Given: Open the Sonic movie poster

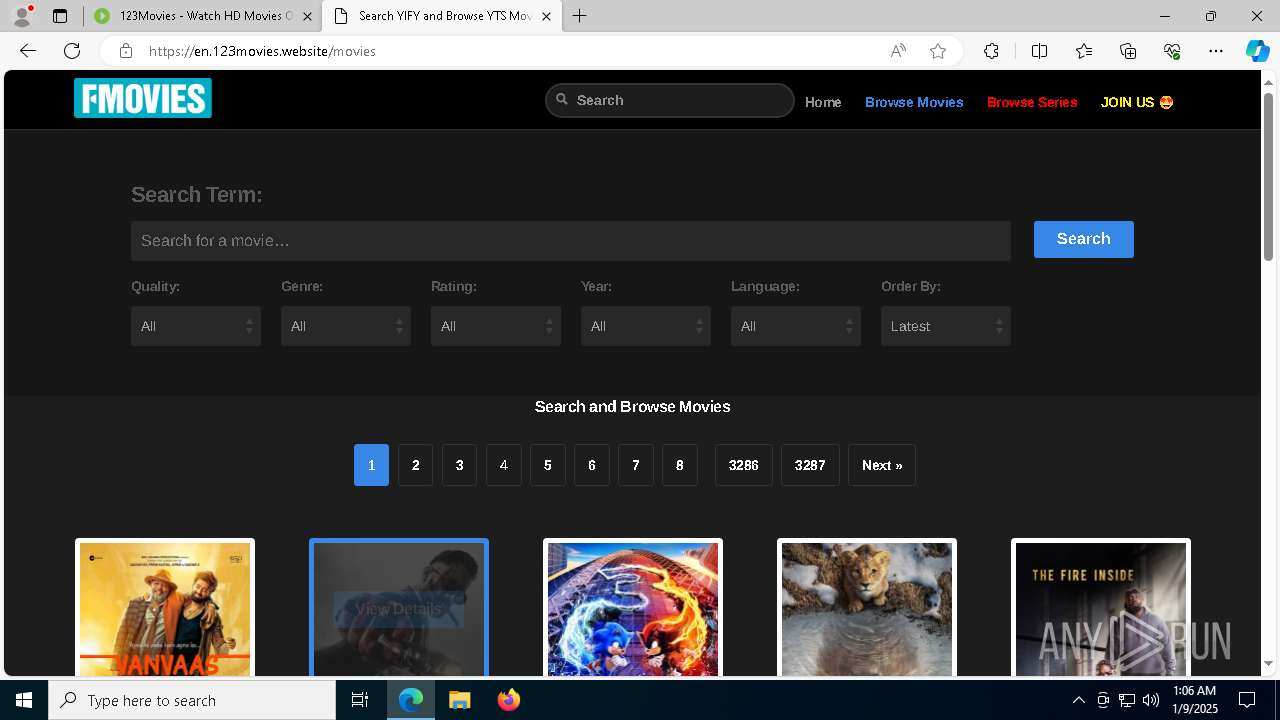Looking at the screenshot, I should click(x=633, y=609).
